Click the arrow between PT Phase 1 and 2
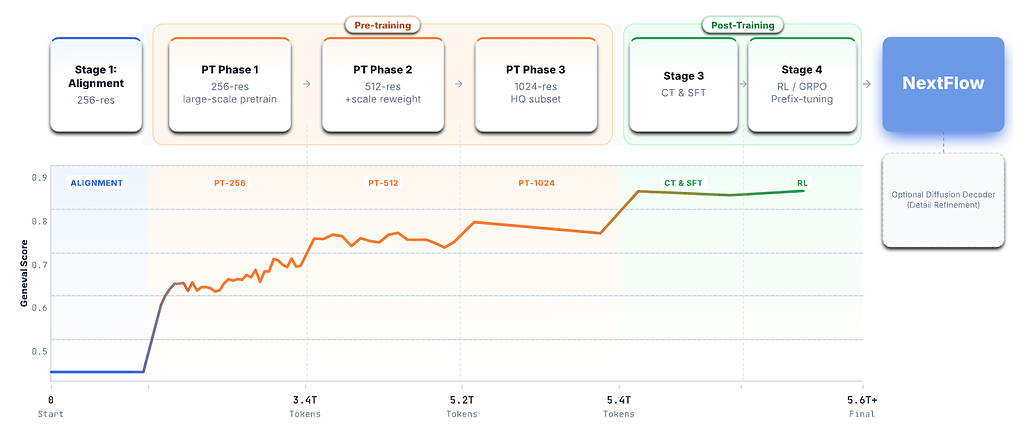The width and height of the screenshot is (1028, 446). (305, 84)
